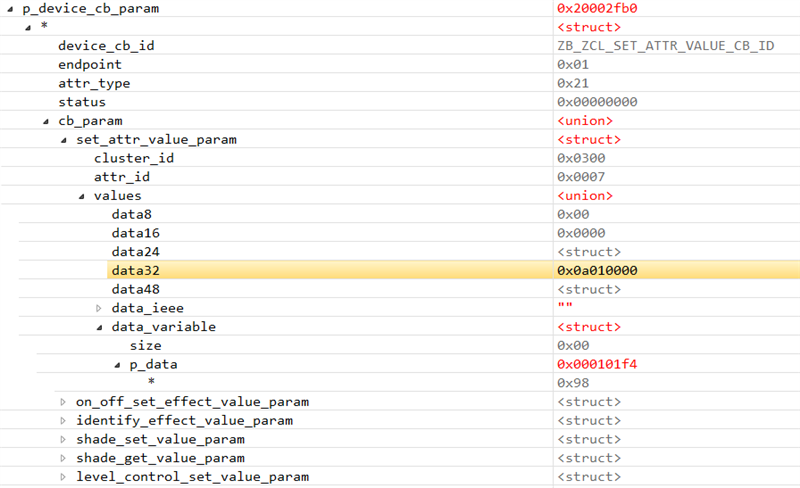Click status value 0x00000000

[x=597, y=102]
